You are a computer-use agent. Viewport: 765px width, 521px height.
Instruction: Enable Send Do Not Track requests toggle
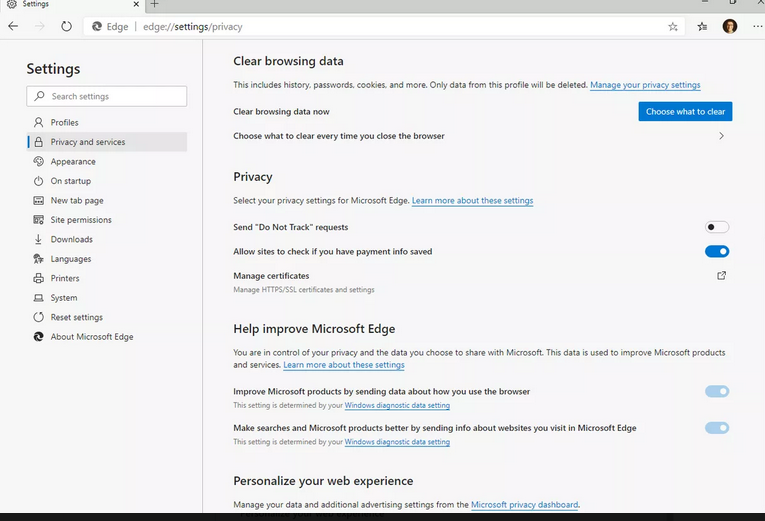pyautogui.click(x=717, y=227)
